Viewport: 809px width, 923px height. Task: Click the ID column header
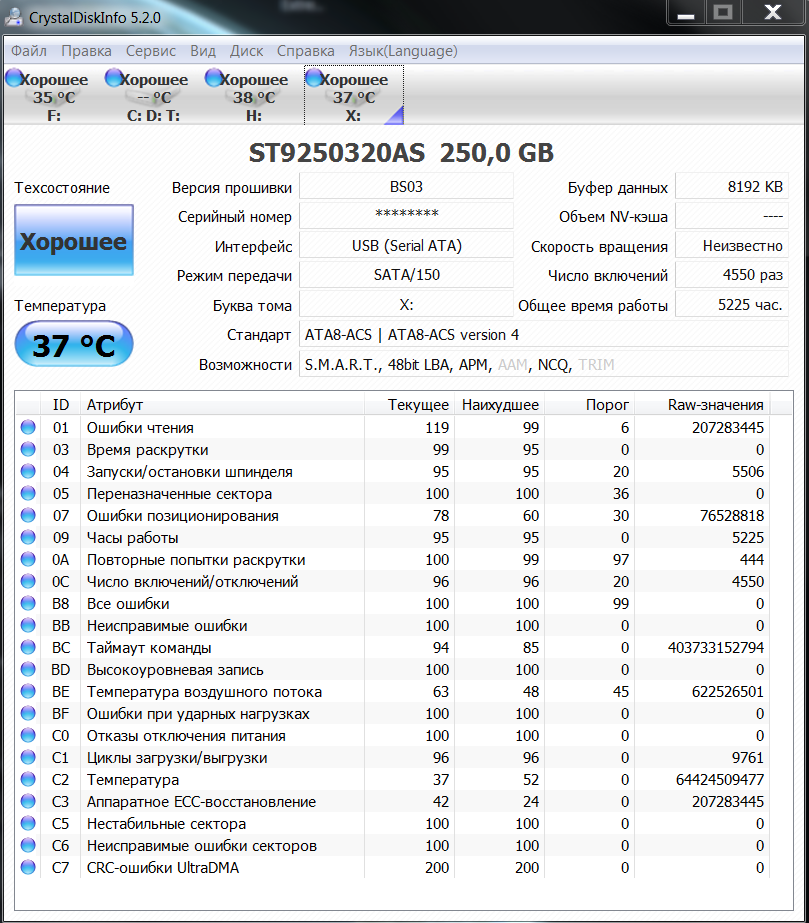pyautogui.click(x=60, y=404)
